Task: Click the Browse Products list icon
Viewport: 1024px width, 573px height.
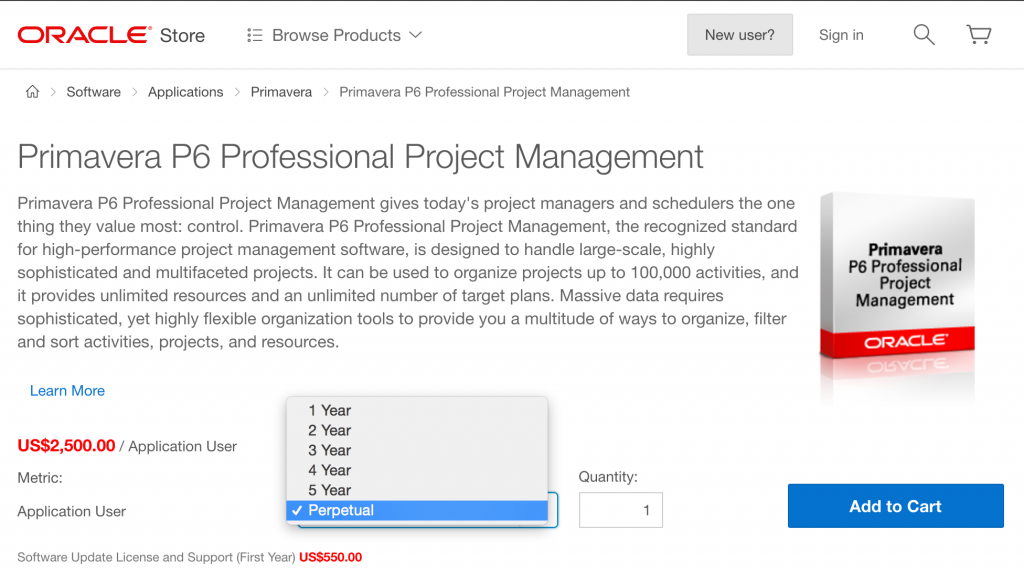Action: [x=255, y=35]
